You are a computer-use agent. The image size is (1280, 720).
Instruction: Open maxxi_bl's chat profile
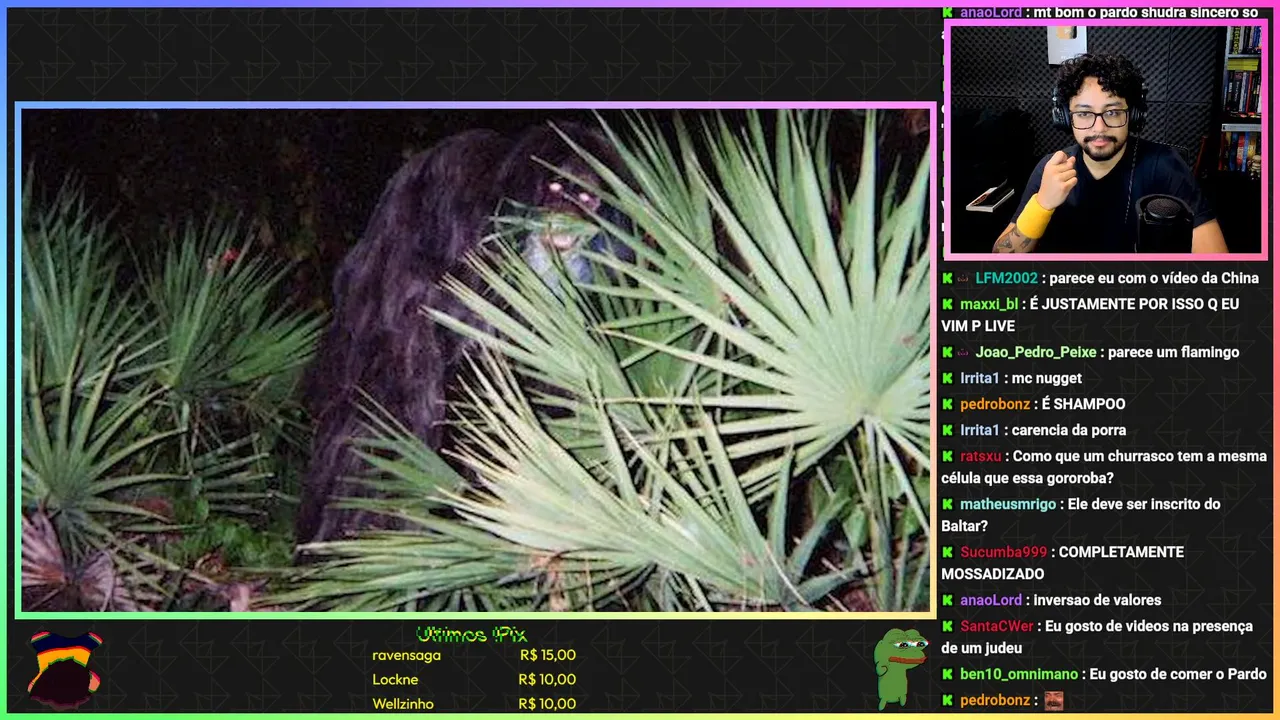(989, 304)
